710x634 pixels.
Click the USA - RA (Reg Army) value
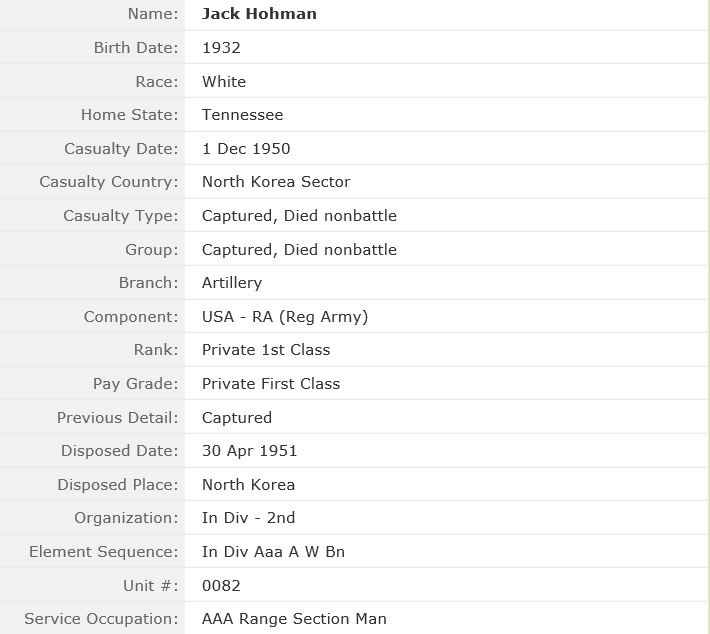[x=285, y=317]
